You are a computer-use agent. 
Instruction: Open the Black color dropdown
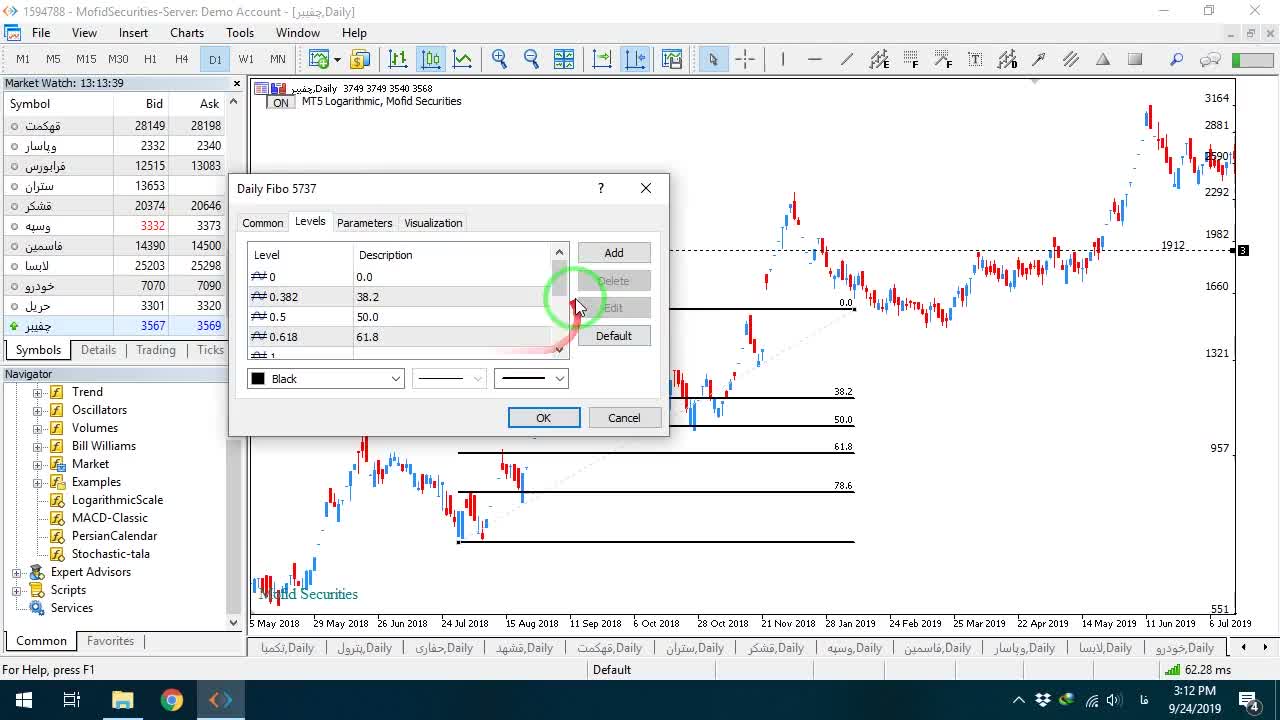pos(326,379)
